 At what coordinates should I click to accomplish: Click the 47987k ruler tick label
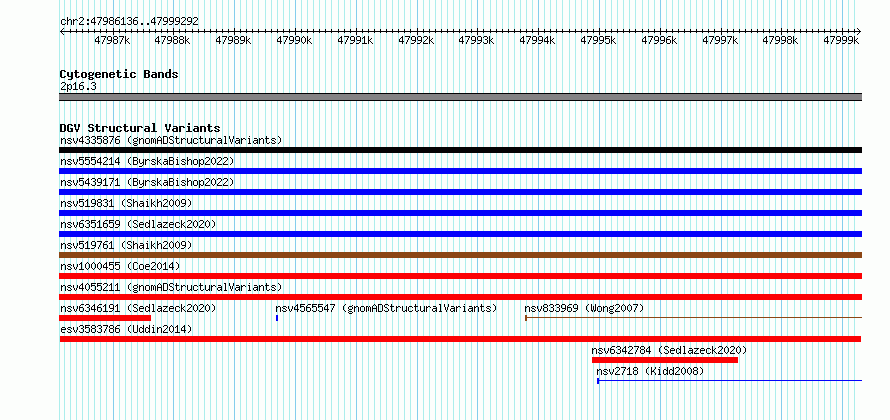coord(112,40)
